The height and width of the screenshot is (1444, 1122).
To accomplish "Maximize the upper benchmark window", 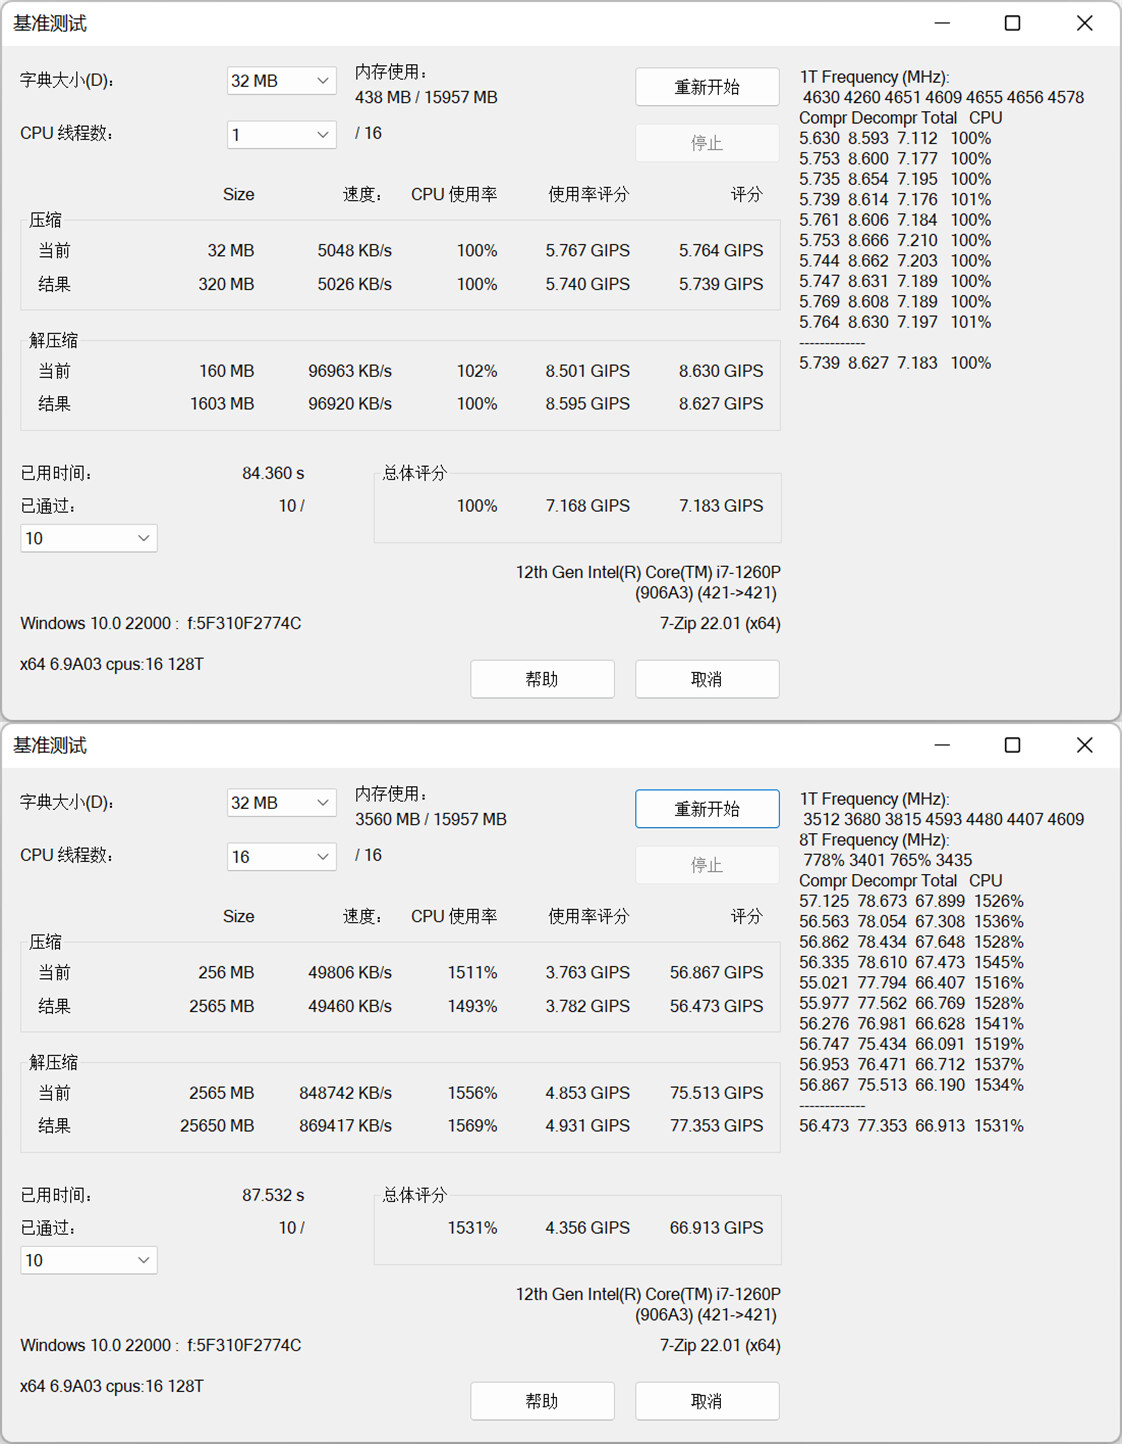I will [x=1012, y=23].
